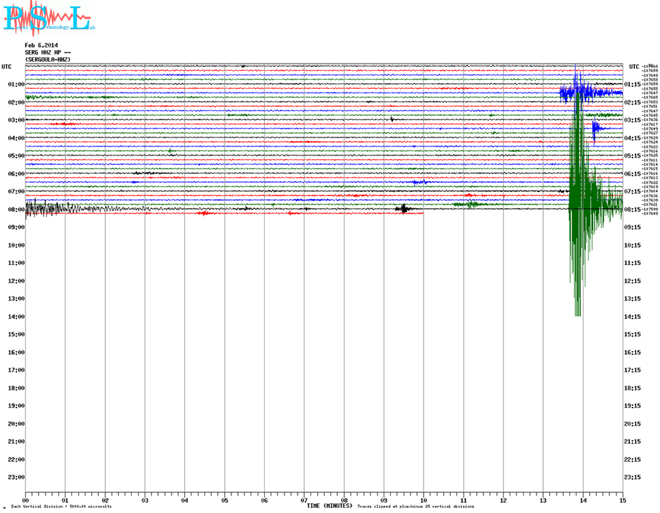Click the 23:15 time label on right axis
This screenshot has height=513, width=660.
(632, 477)
